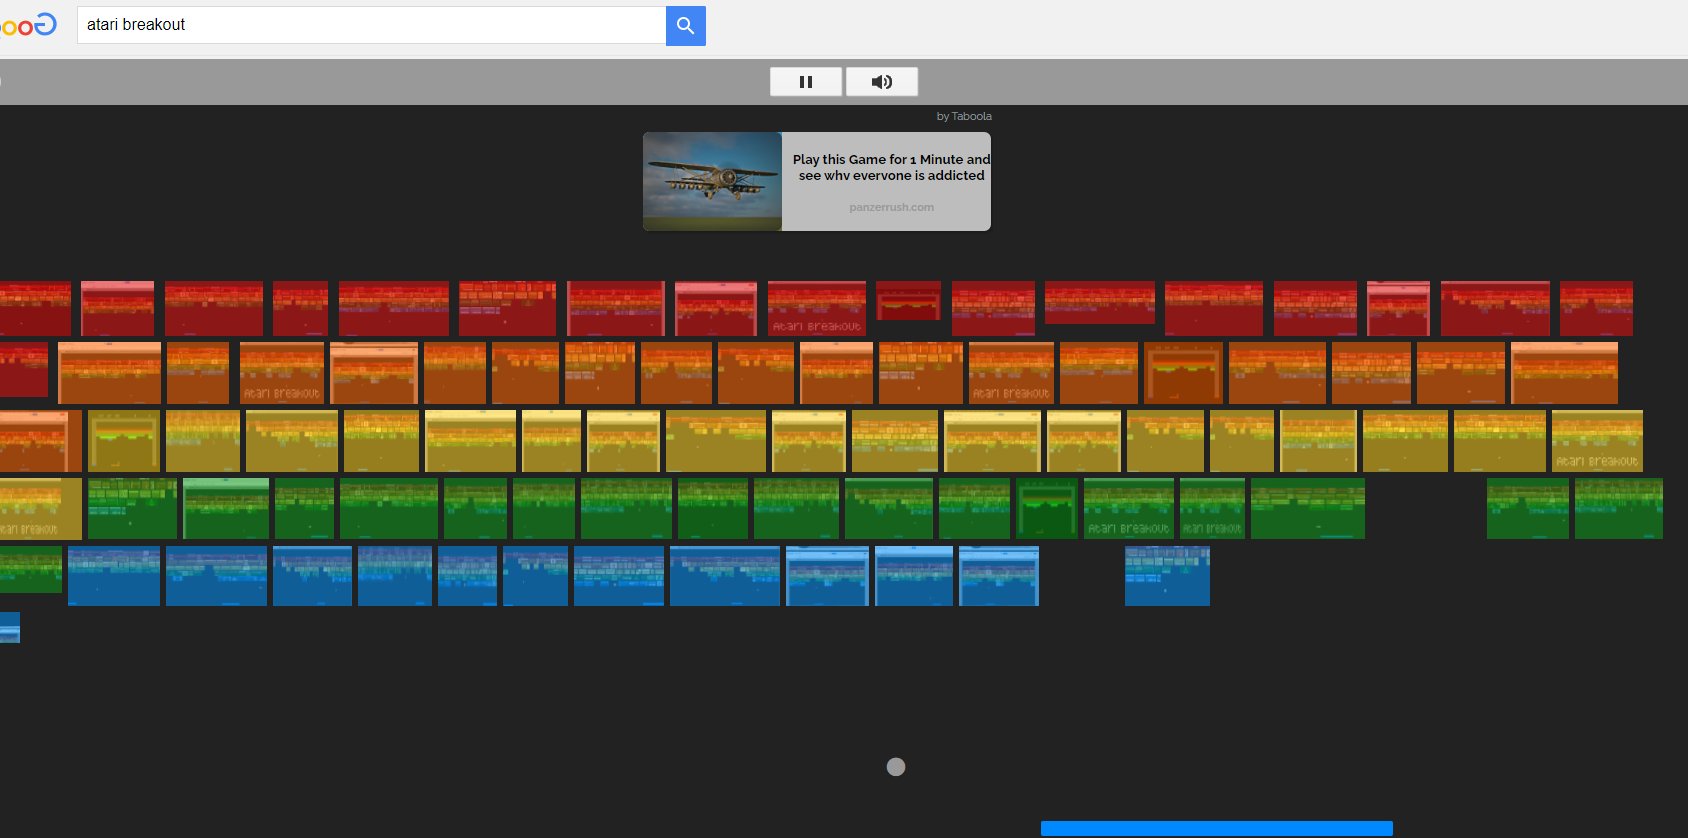Open the biplane ad thumbnail image
Screen dimensions: 1688x838
click(x=712, y=181)
